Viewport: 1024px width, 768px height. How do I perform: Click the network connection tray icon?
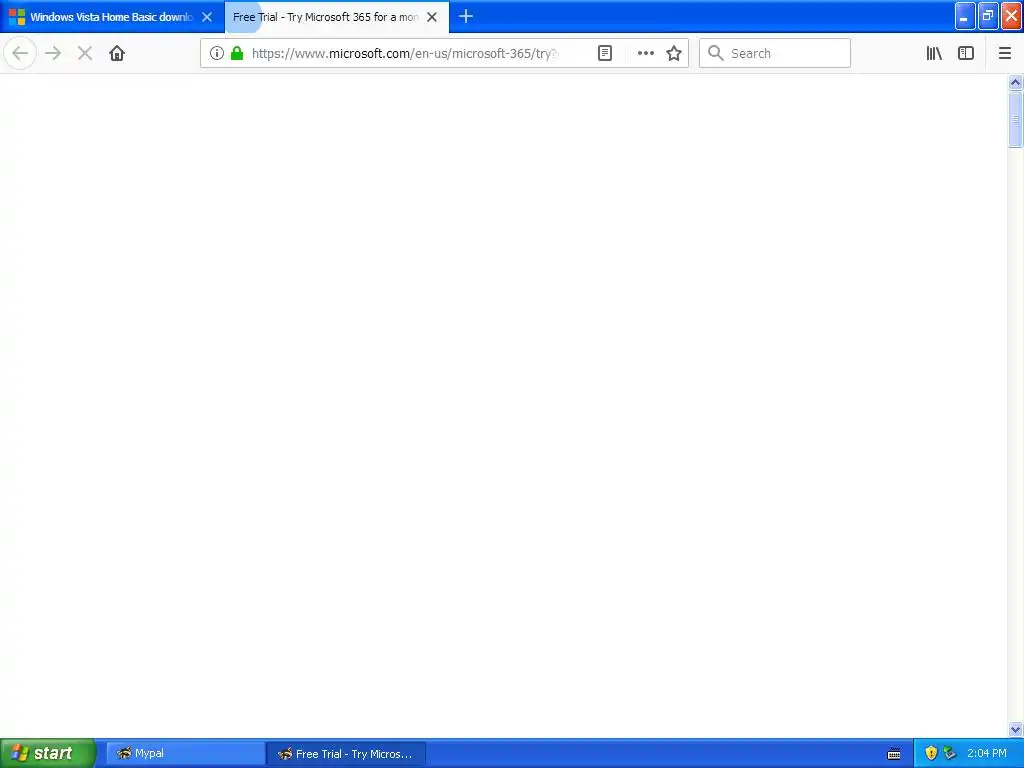(x=950, y=753)
